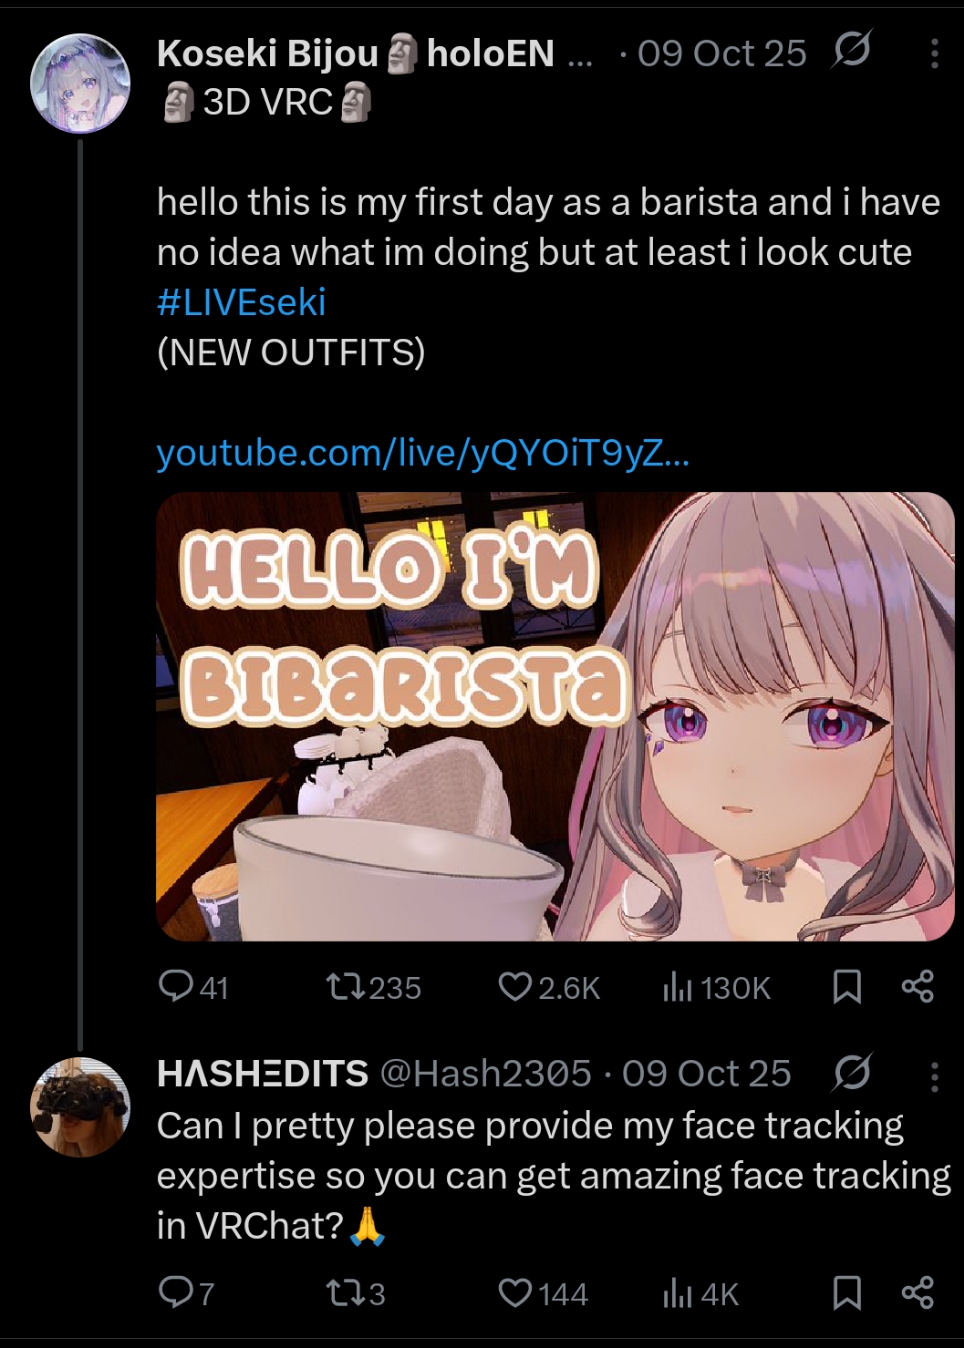Bookmark the HASHEDITS reply
Viewport: 964px width, 1348px height.
pyautogui.click(x=847, y=1293)
